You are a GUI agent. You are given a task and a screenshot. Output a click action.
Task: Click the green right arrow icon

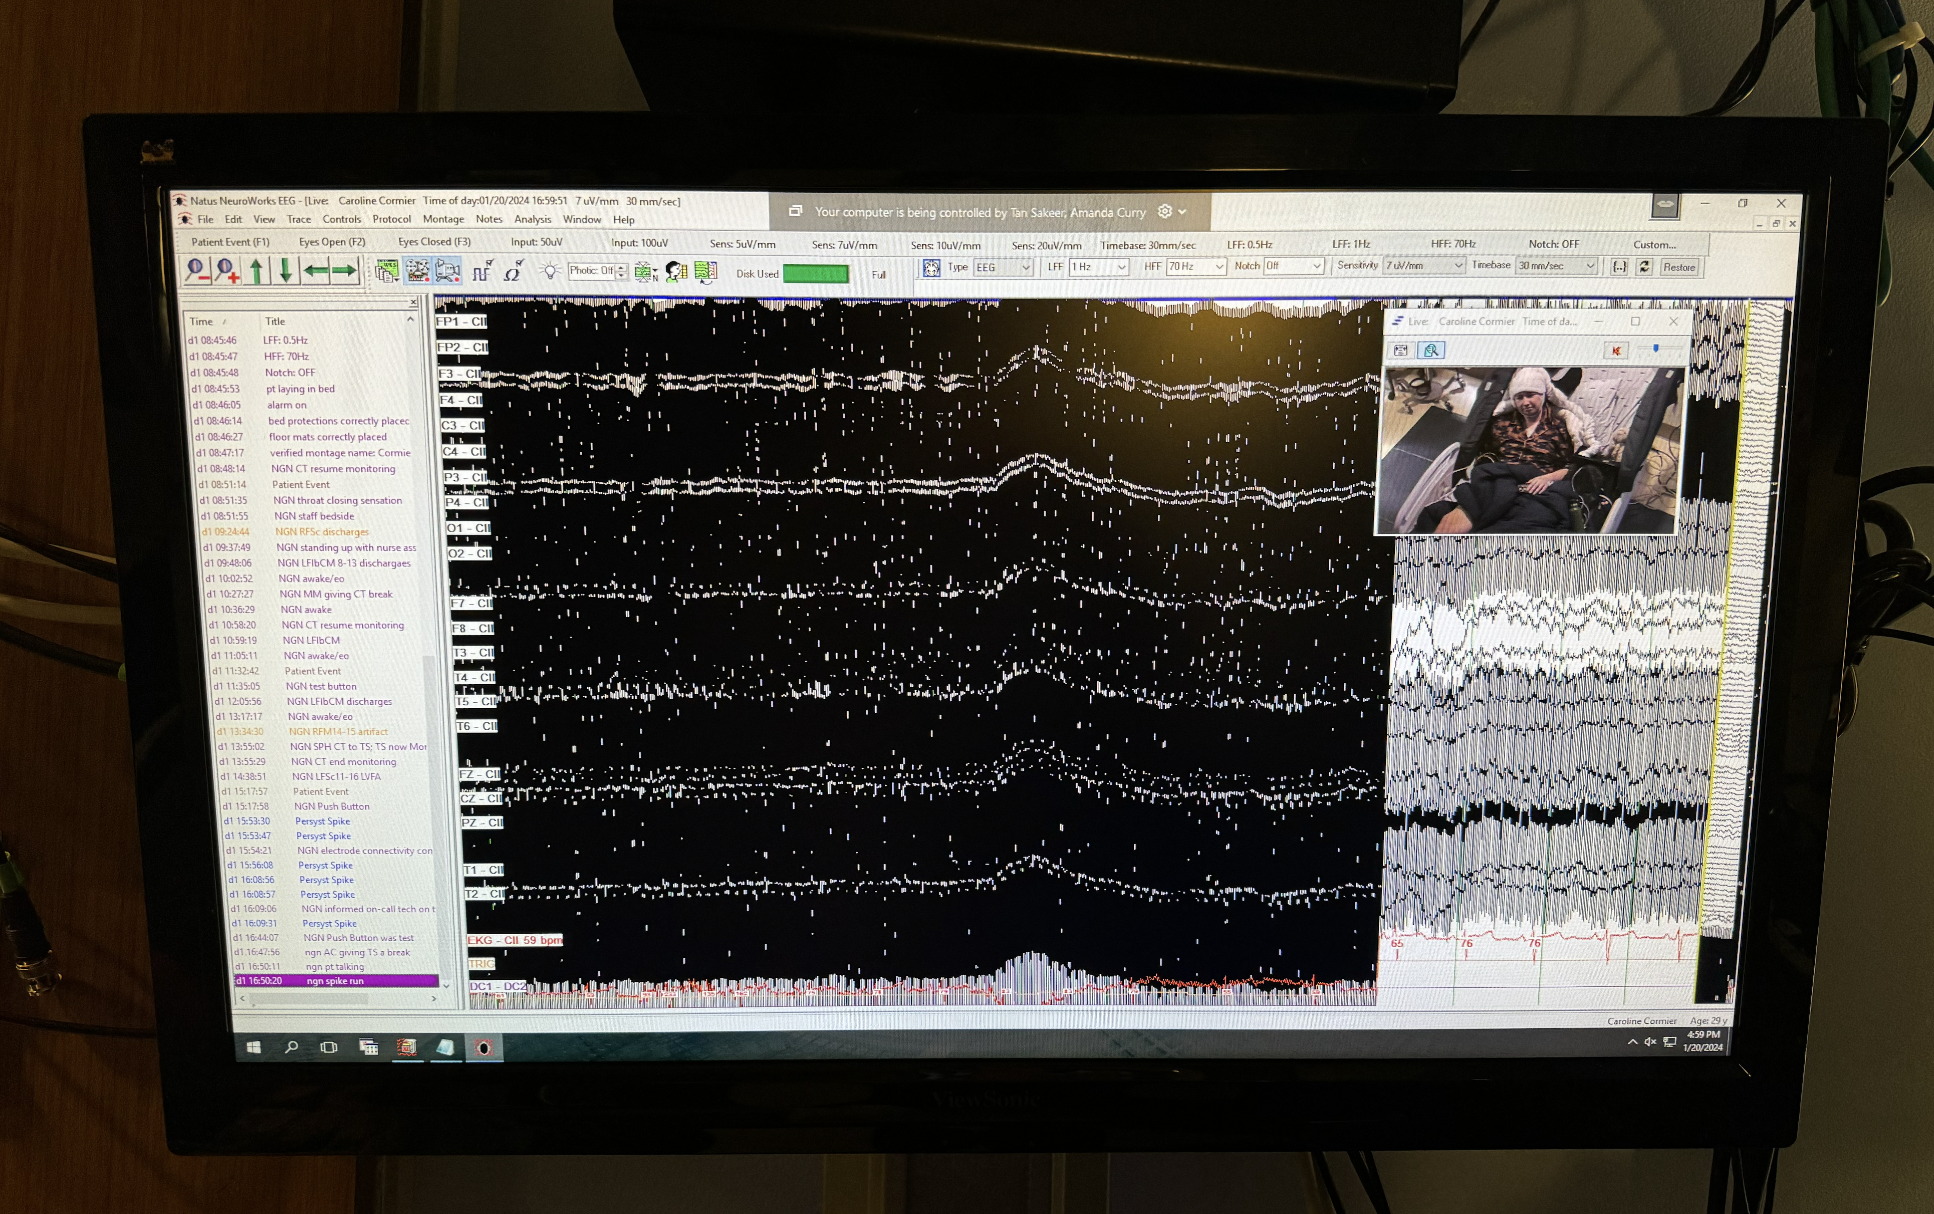(x=344, y=270)
